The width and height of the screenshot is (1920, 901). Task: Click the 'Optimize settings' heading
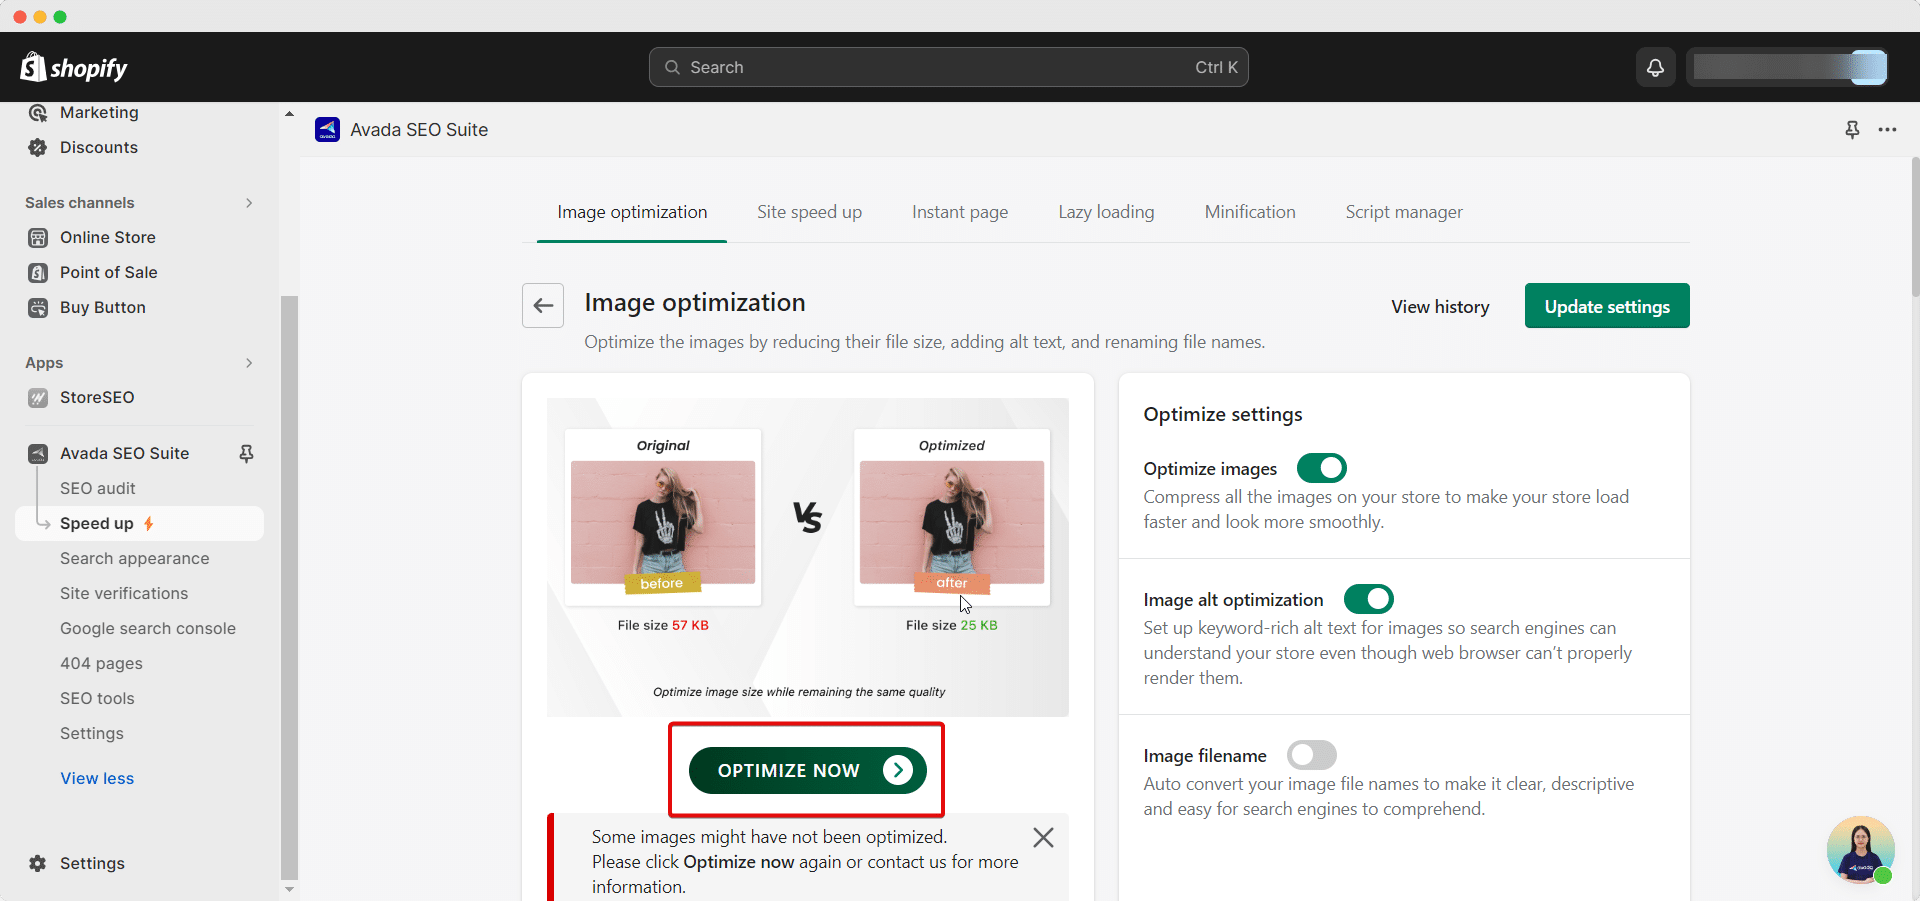pos(1223,414)
